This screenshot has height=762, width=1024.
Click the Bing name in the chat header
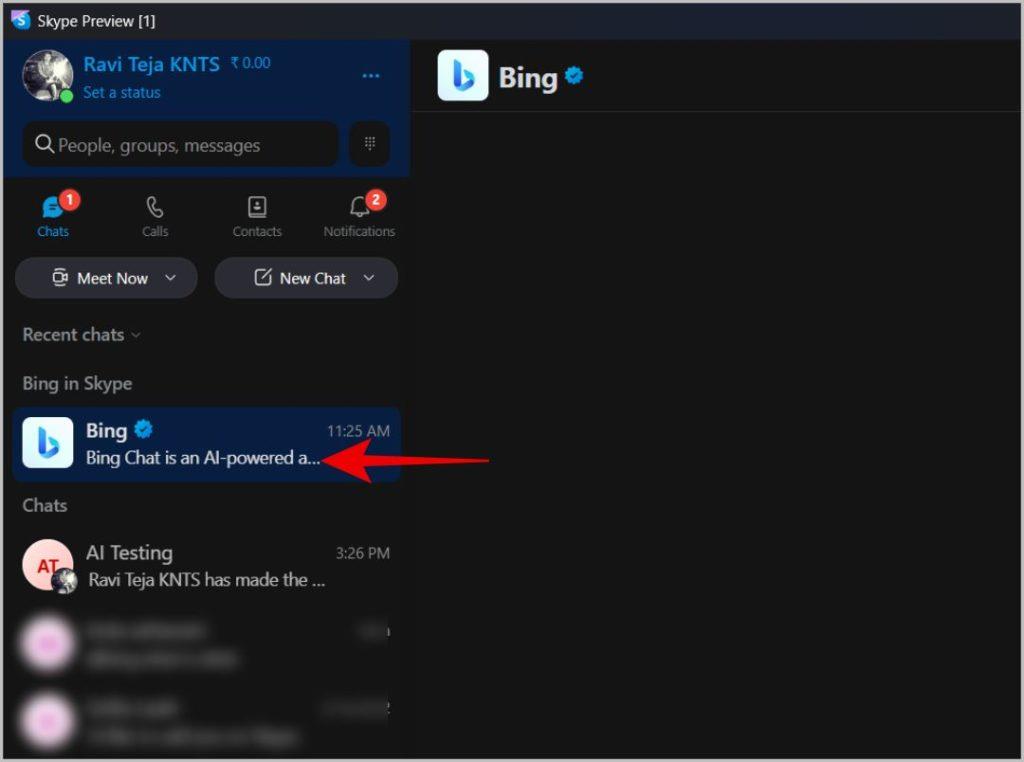528,78
